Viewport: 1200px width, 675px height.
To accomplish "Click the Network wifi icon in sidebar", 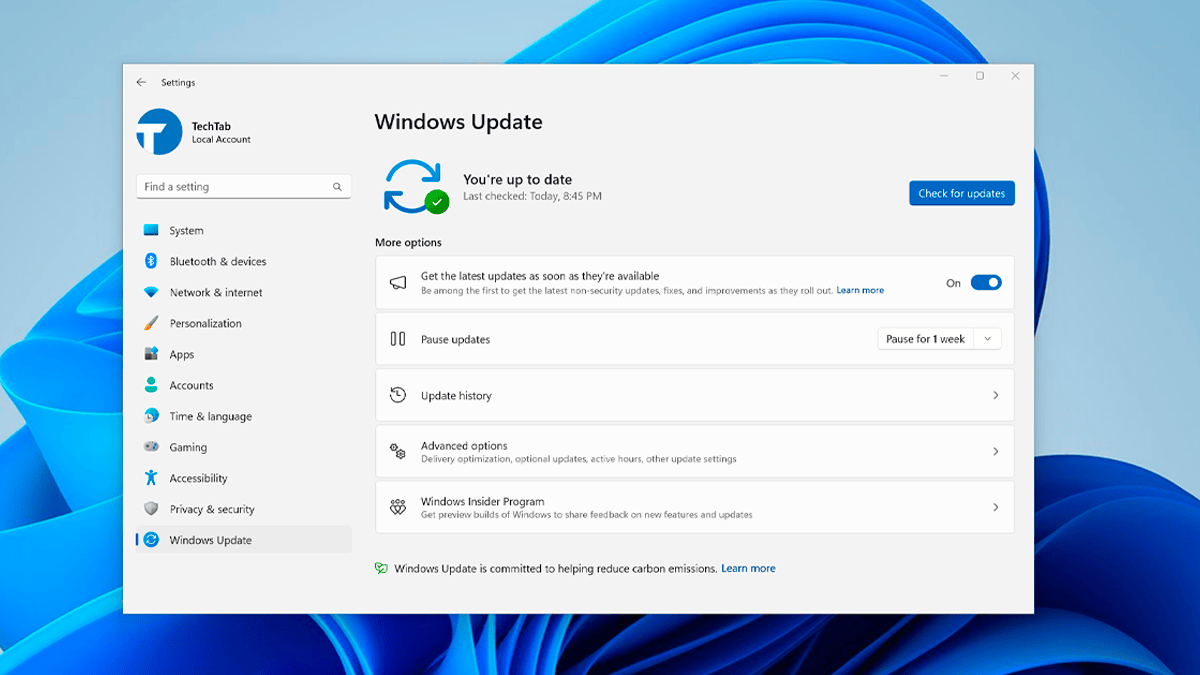I will [151, 292].
